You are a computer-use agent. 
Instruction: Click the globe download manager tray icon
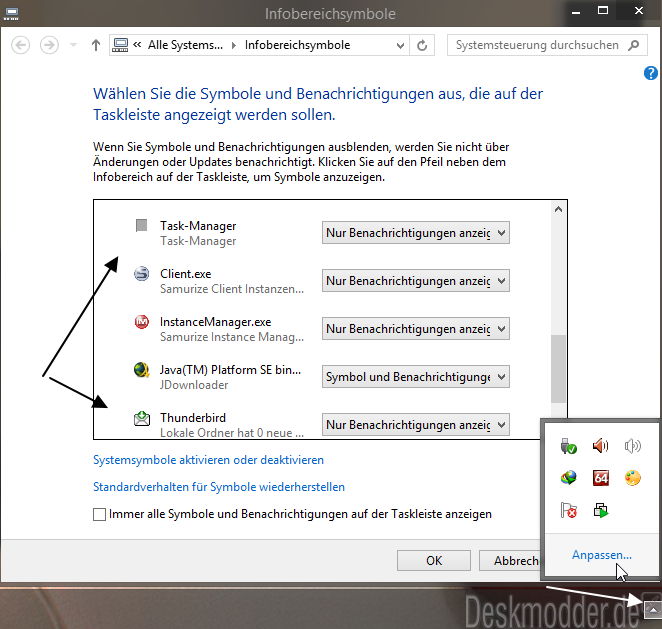568,478
